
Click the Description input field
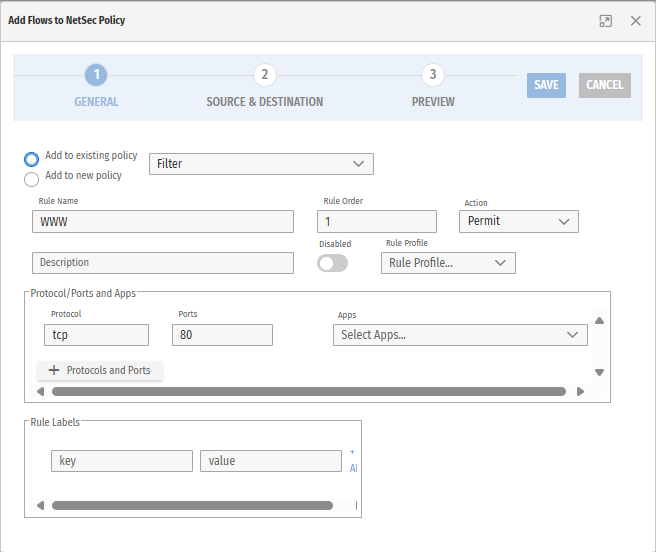[x=163, y=263]
